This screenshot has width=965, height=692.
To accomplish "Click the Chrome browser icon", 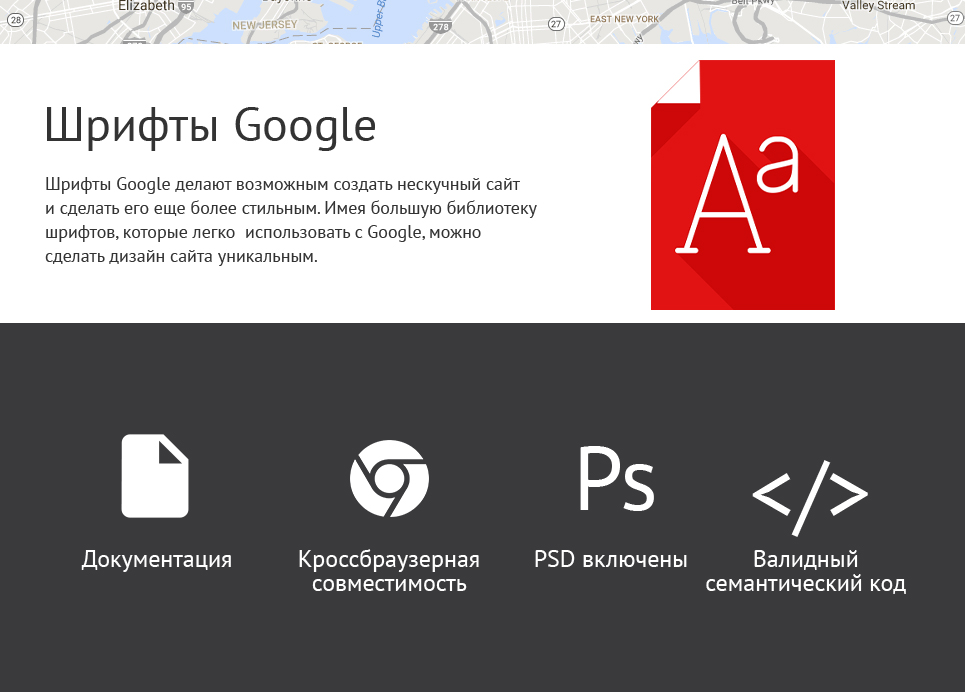I will [389, 478].
